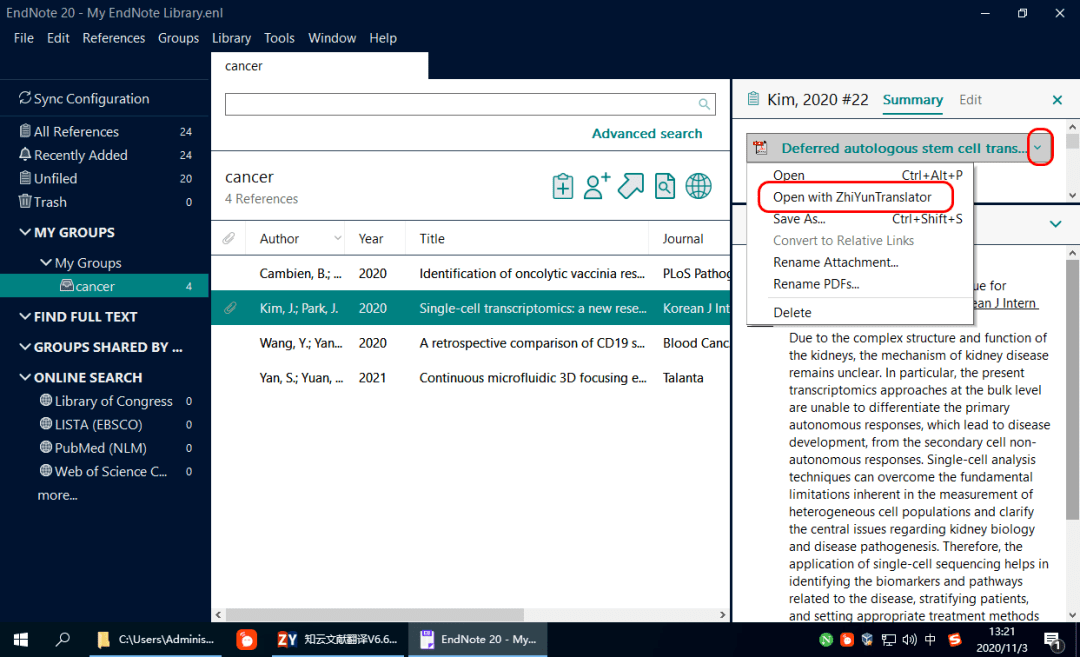Close the Kim, 2020 reference panel
1080x657 pixels.
[x=1057, y=100]
